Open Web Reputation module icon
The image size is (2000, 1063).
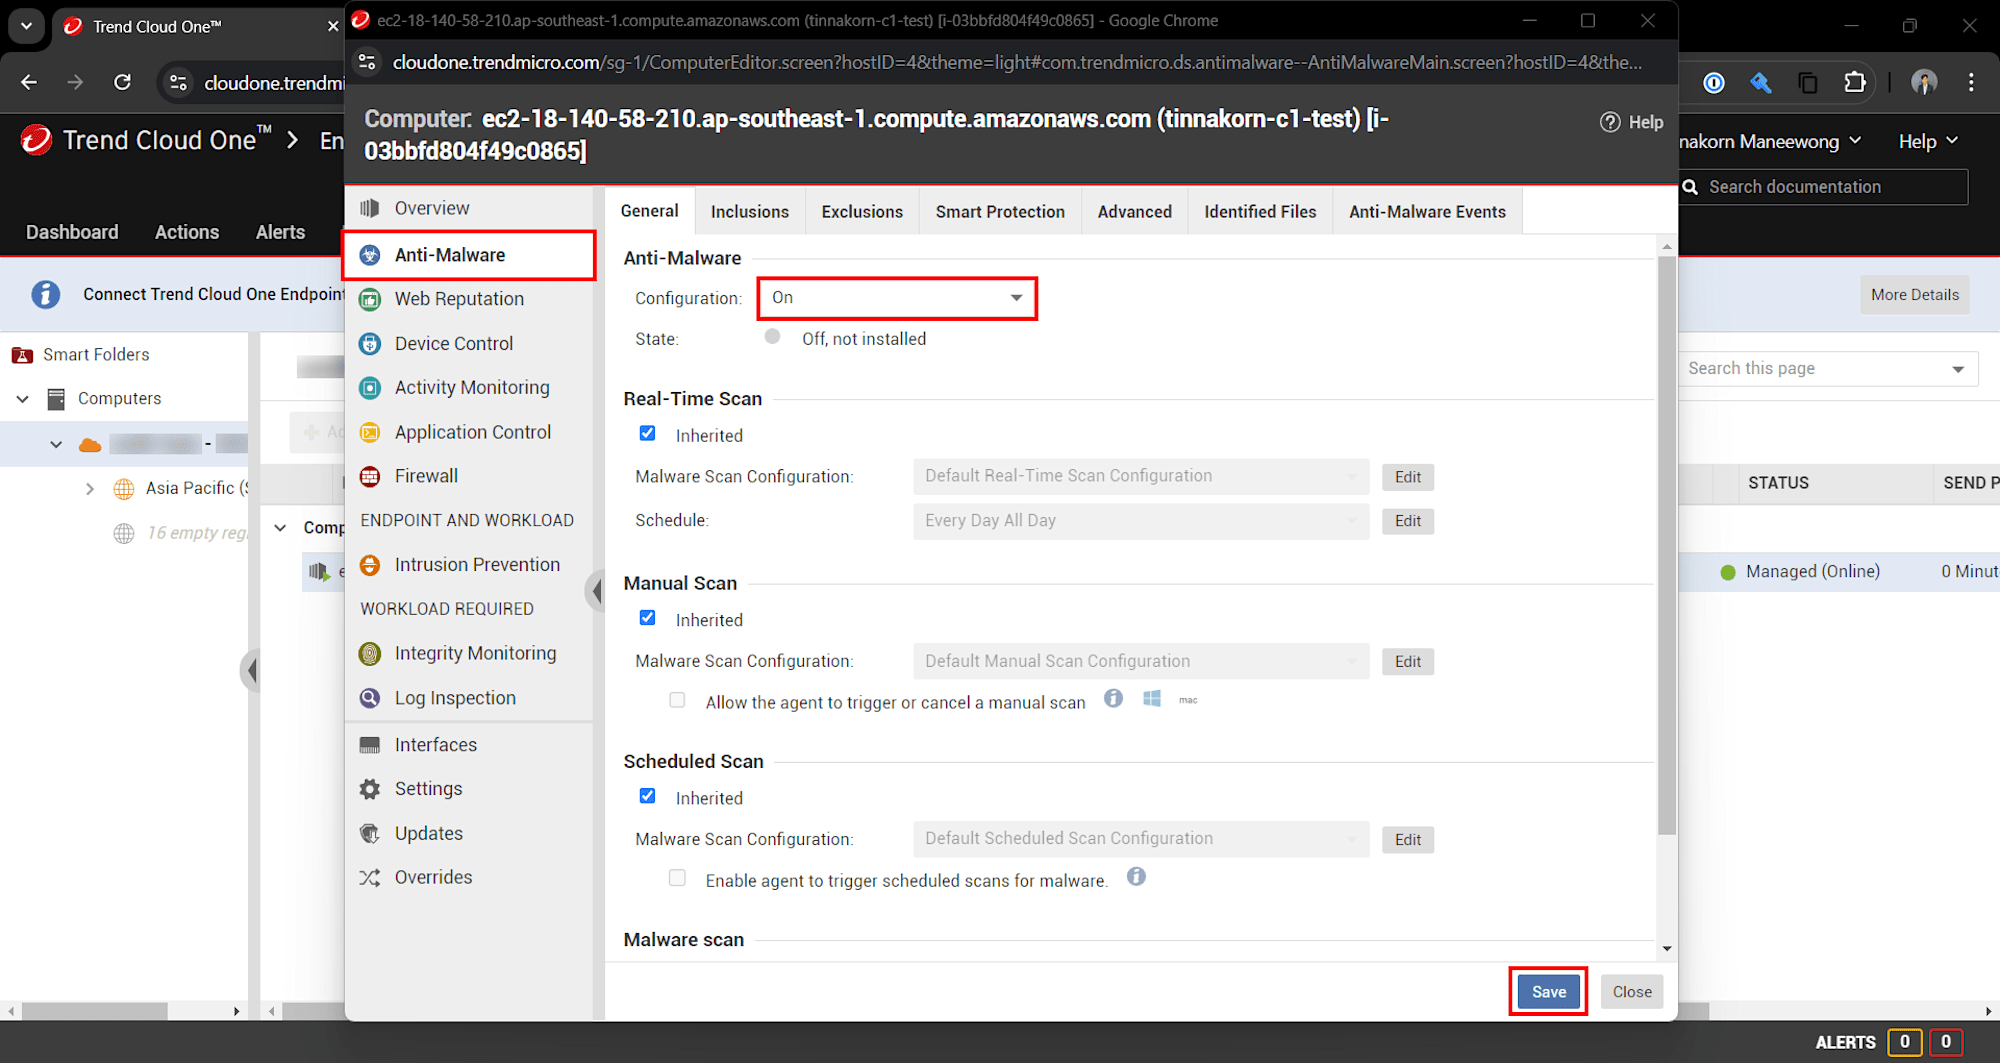[370, 299]
